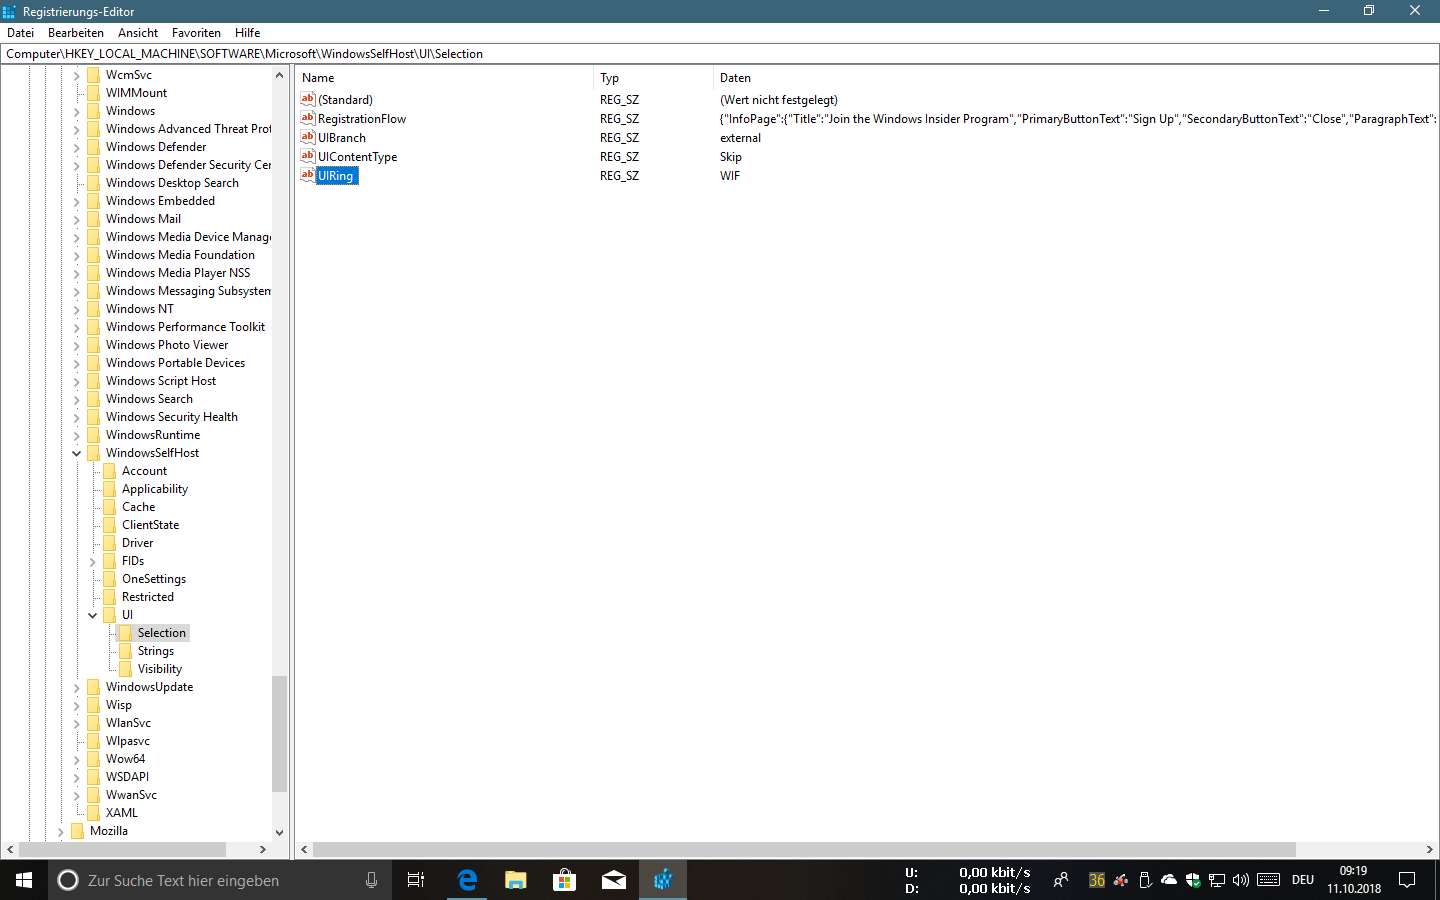Expand the WindowsUpdate tree node
1440x900 pixels.
click(x=76, y=687)
